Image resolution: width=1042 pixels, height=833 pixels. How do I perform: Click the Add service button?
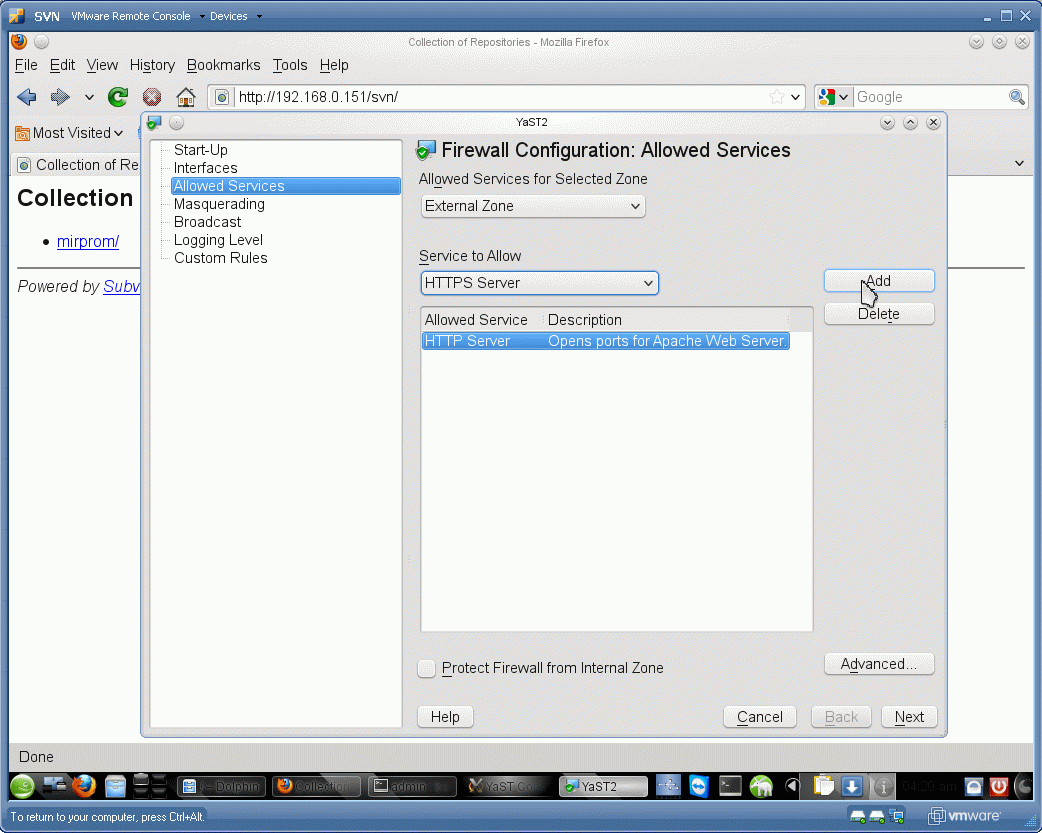pos(879,281)
